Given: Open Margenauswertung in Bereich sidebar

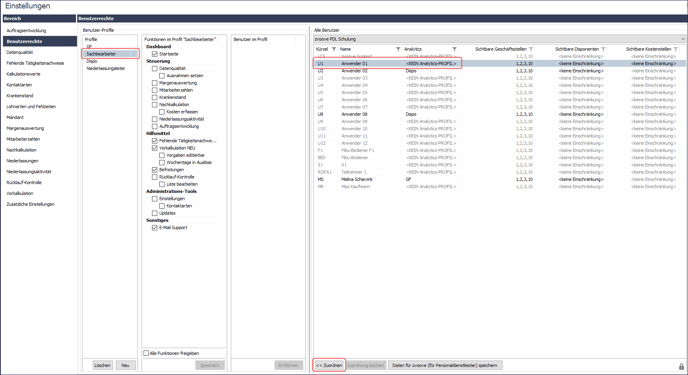Looking at the screenshot, I should (x=25, y=129).
